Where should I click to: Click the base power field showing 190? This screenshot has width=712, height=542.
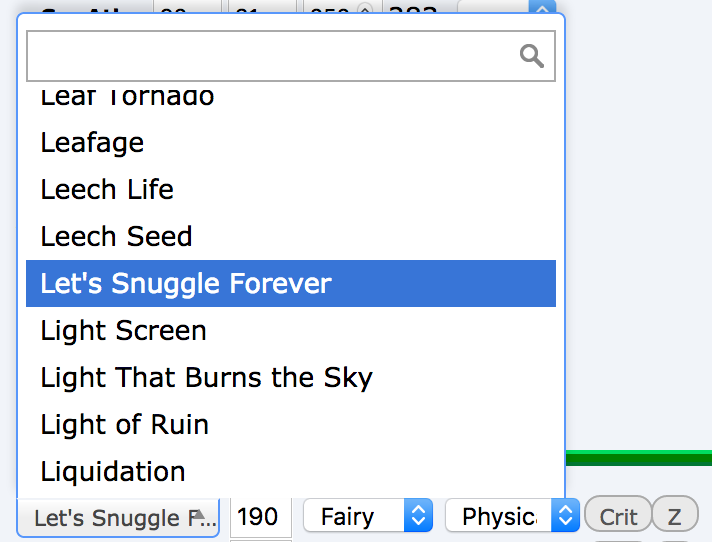261,517
